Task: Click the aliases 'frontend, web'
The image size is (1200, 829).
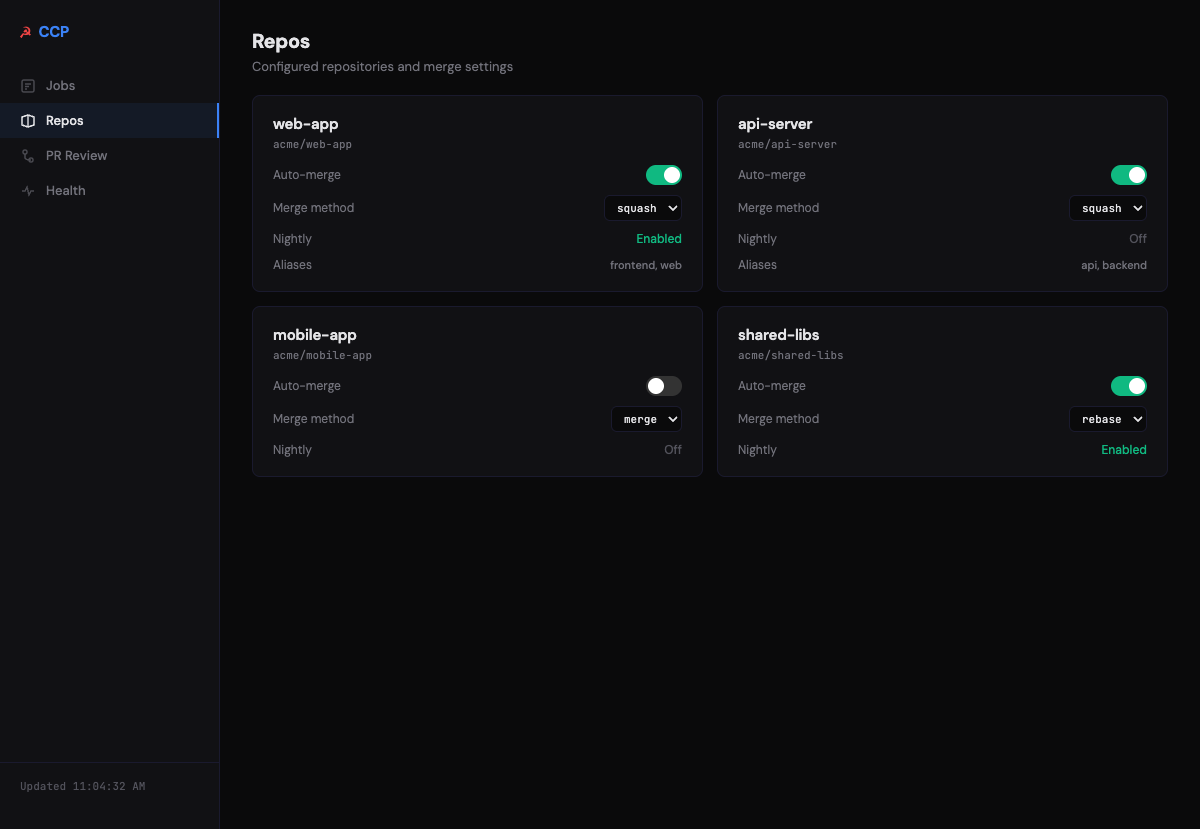Action: point(646,265)
